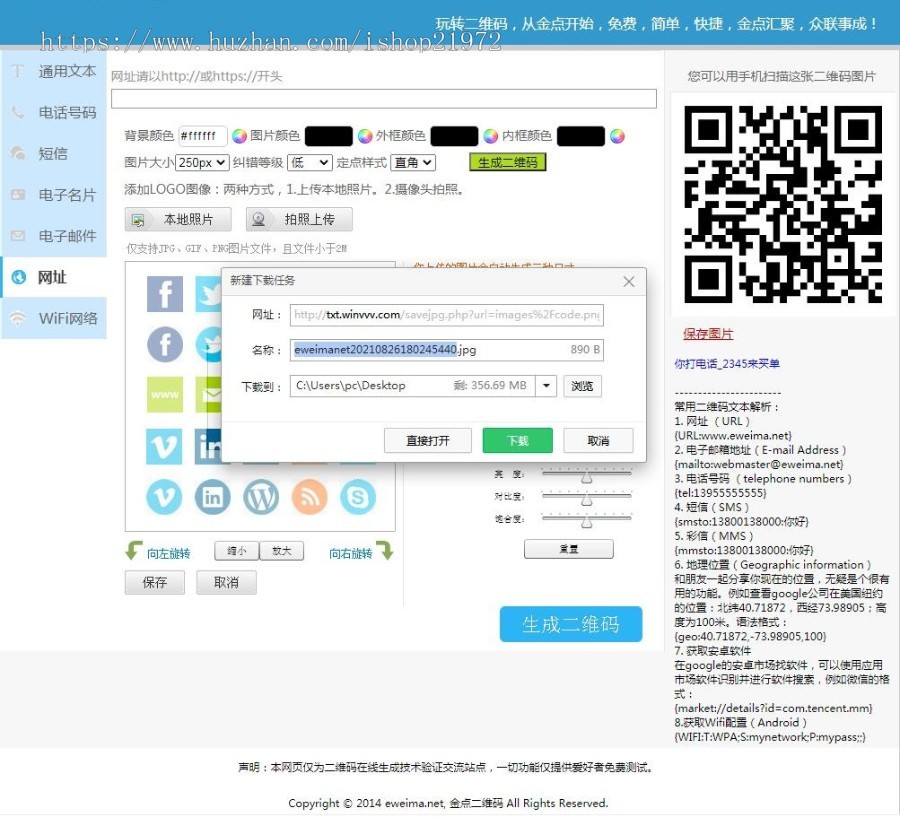
Task: Click the large blue 生成二维码 button
Action: tap(571, 624)
